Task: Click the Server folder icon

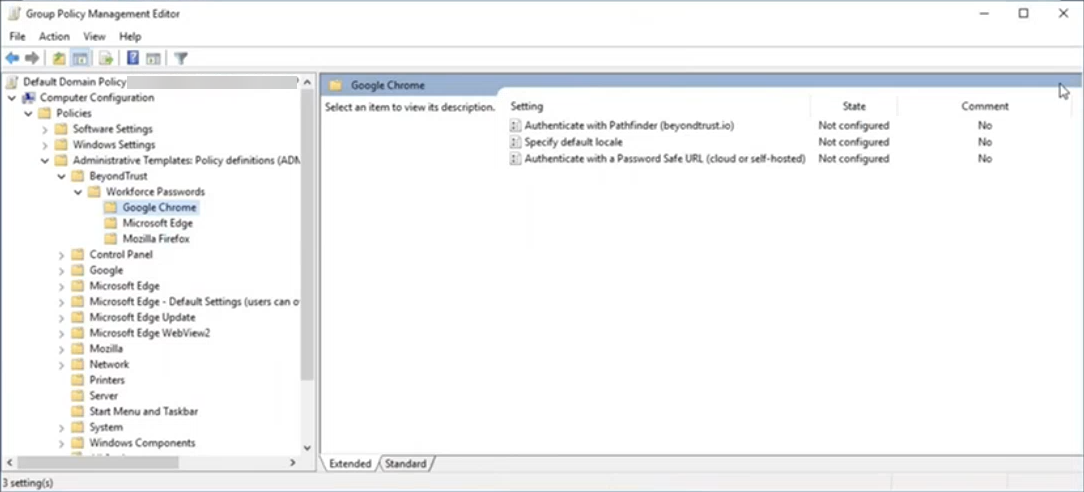Action: [78, 396]
